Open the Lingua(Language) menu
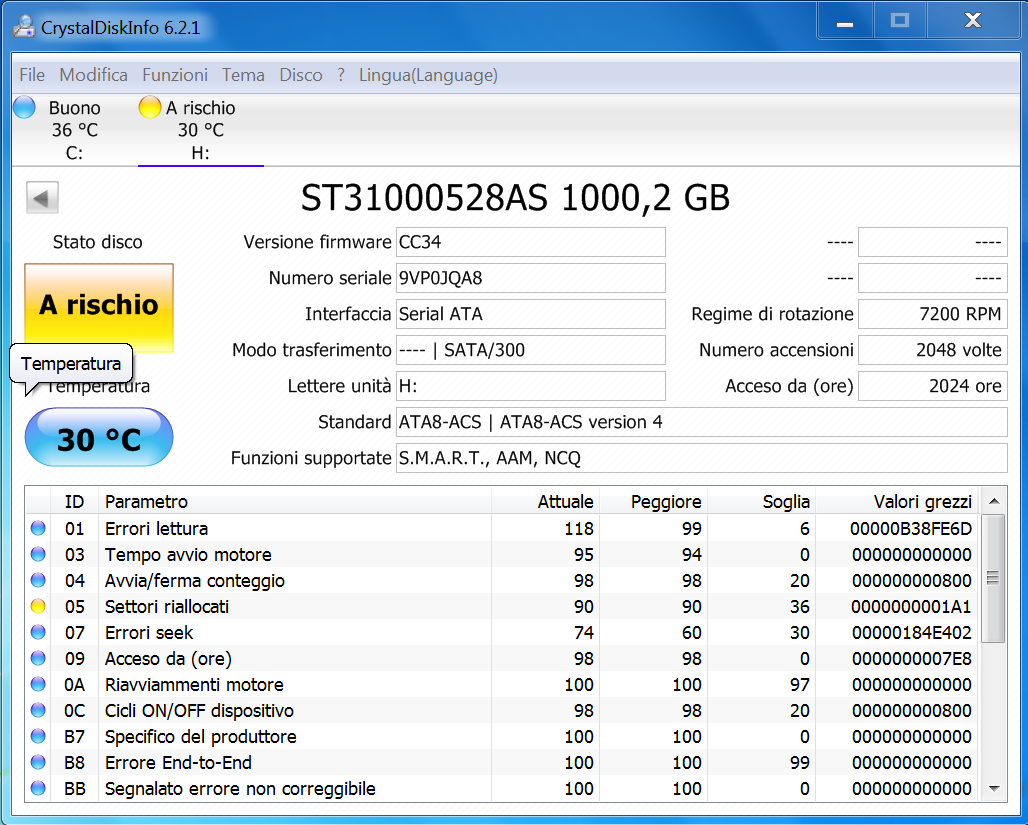The image size is (1028, 825). [x=428, y=75]
